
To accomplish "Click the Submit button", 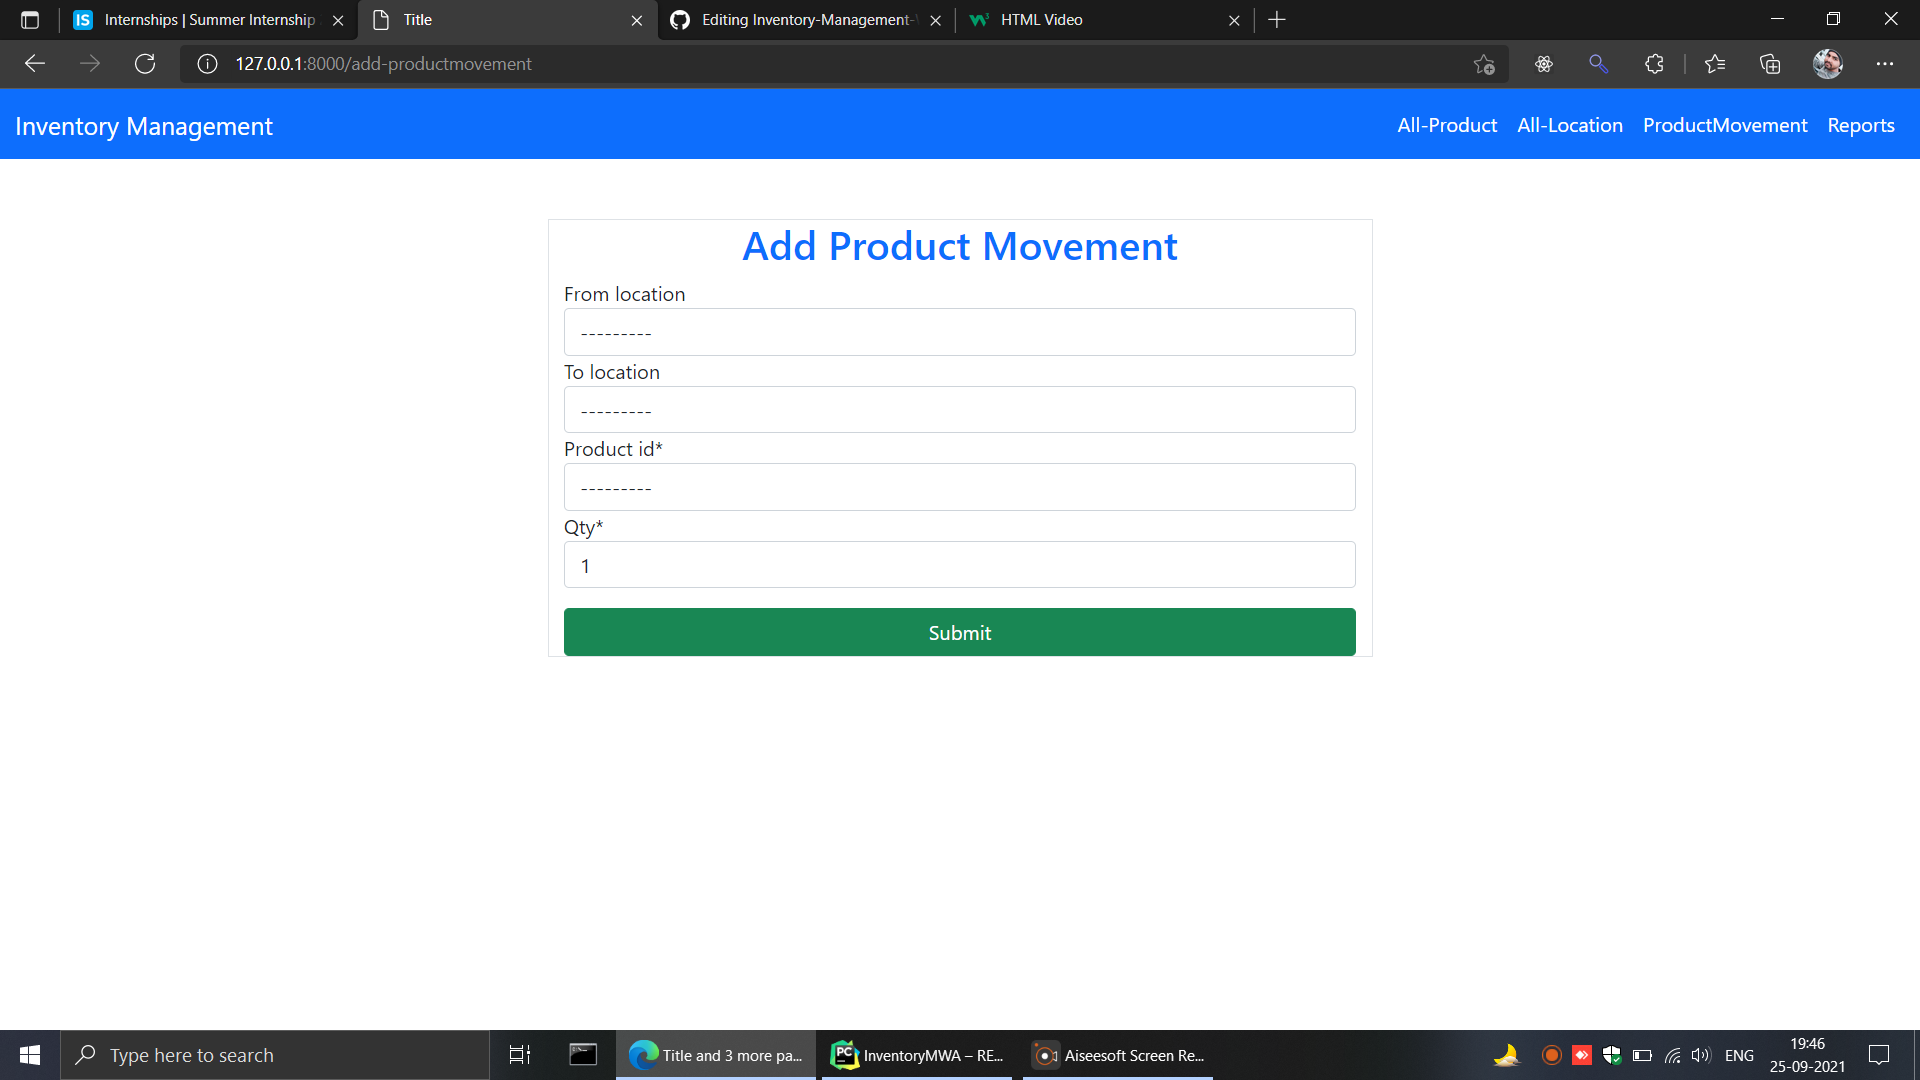I will [959, 632].
